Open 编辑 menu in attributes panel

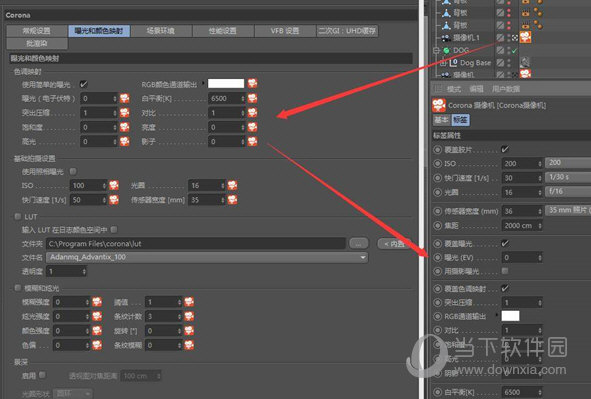(x=476, y=89)
